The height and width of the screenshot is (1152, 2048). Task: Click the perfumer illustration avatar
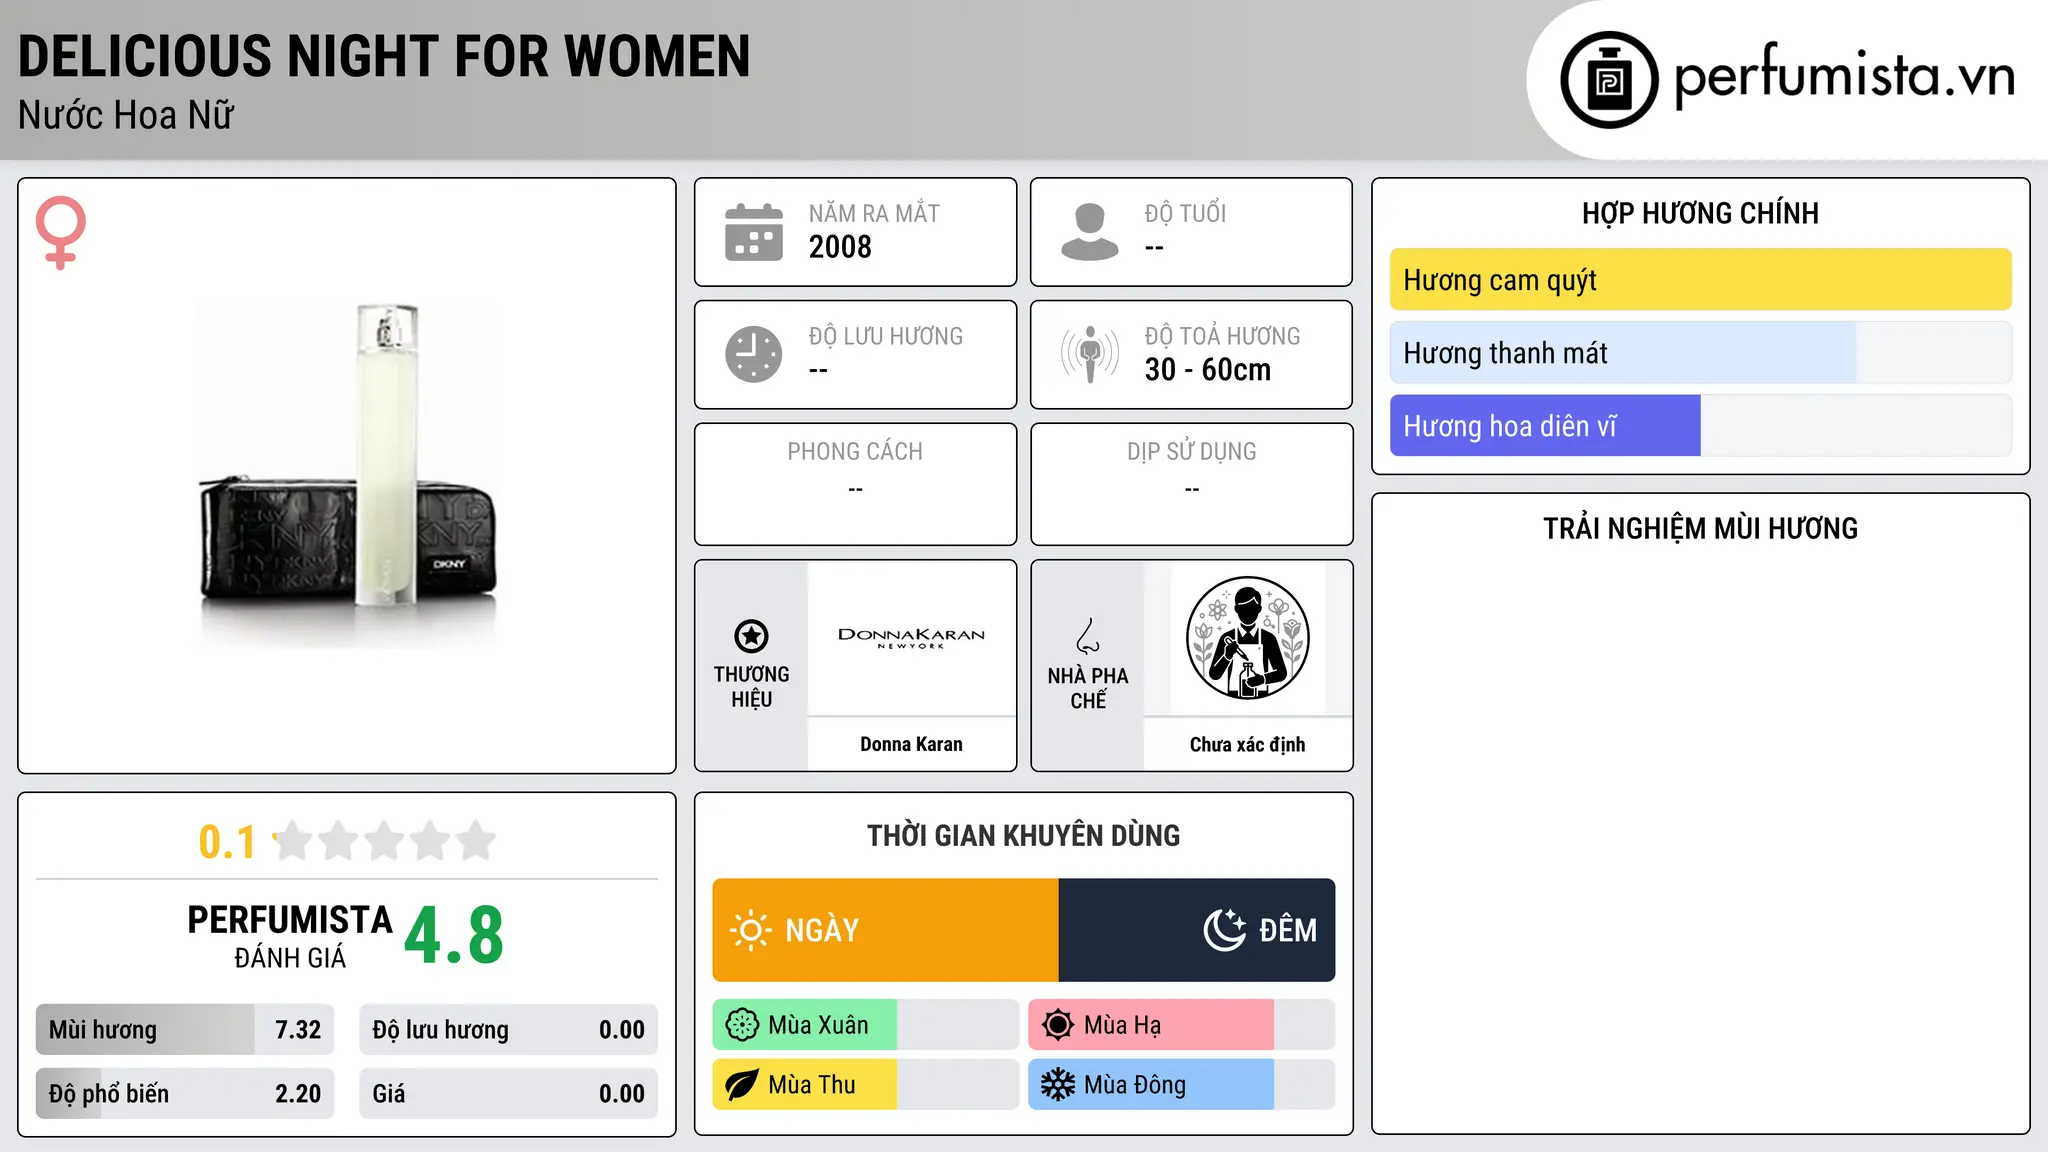[1248, 638]
